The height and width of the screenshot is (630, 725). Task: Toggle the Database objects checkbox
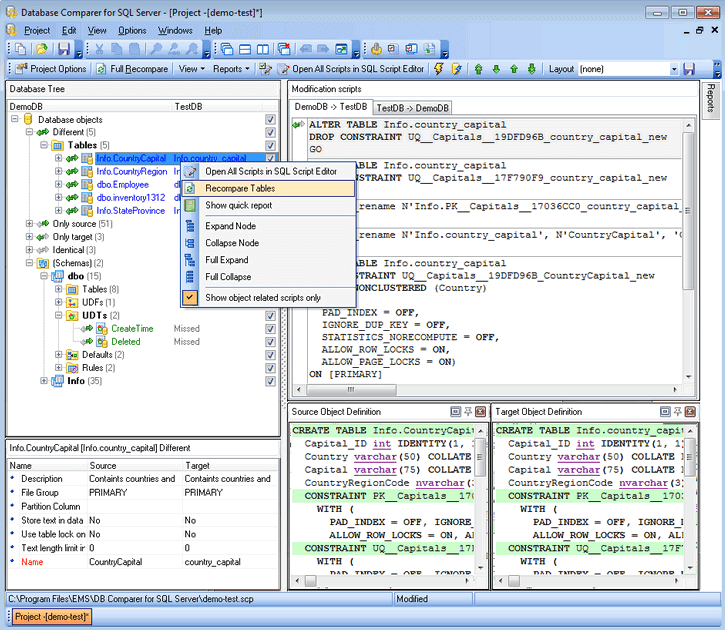tap(270, 119)
